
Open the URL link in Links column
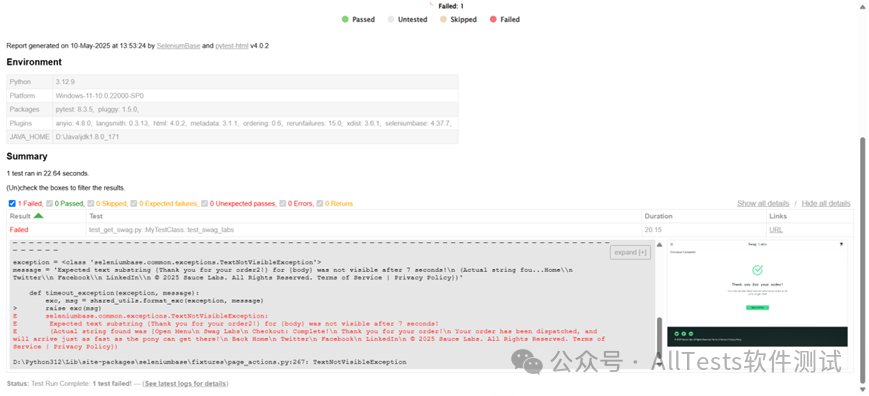pyautogui.click(x=775, y=230)
